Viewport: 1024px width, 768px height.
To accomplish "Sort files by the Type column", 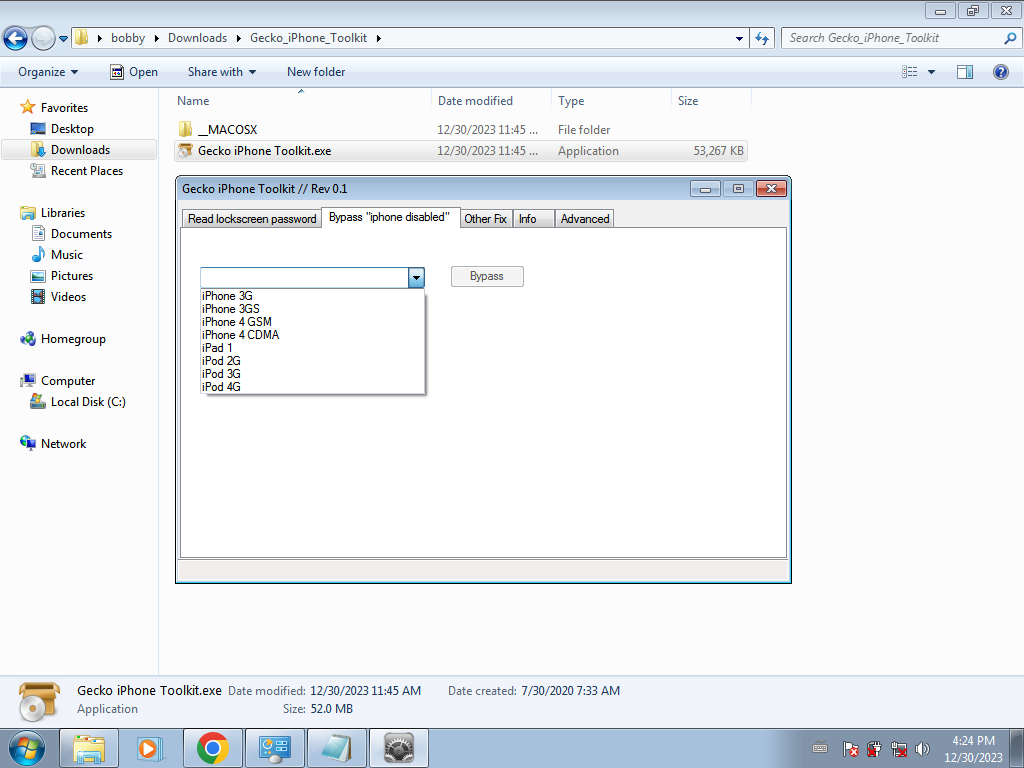I will coord(611,101).
